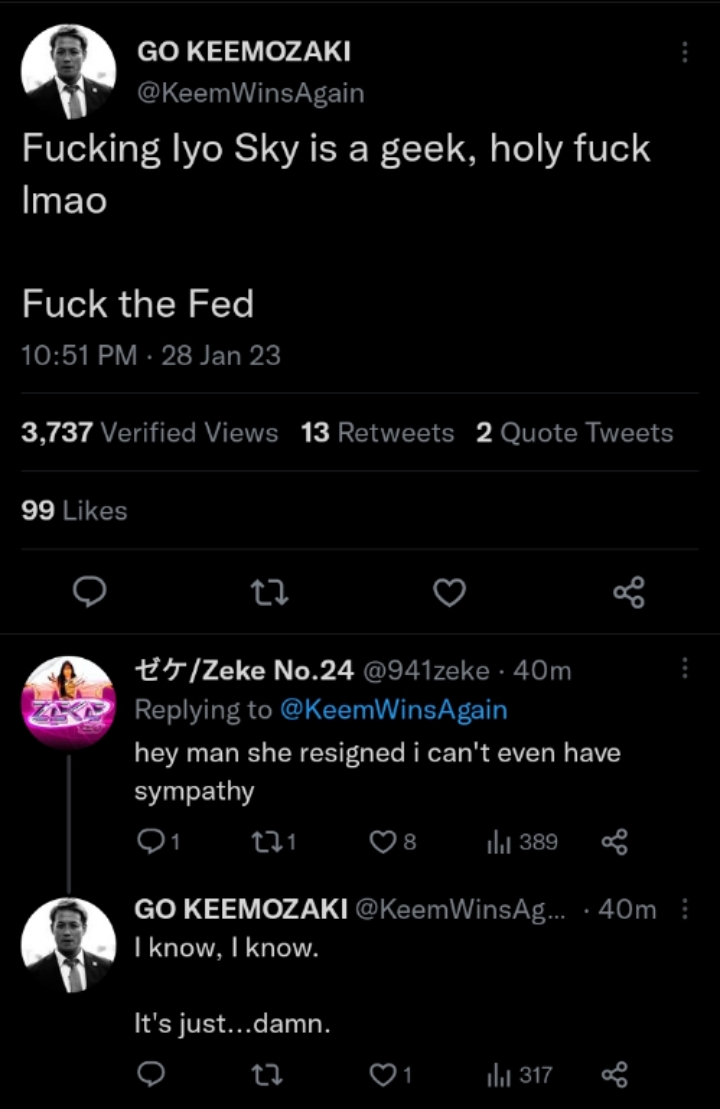This screenshot has width=720, height=1109.
Task: Share Zeke No.24's reply
Action: (x=612, y=842)
